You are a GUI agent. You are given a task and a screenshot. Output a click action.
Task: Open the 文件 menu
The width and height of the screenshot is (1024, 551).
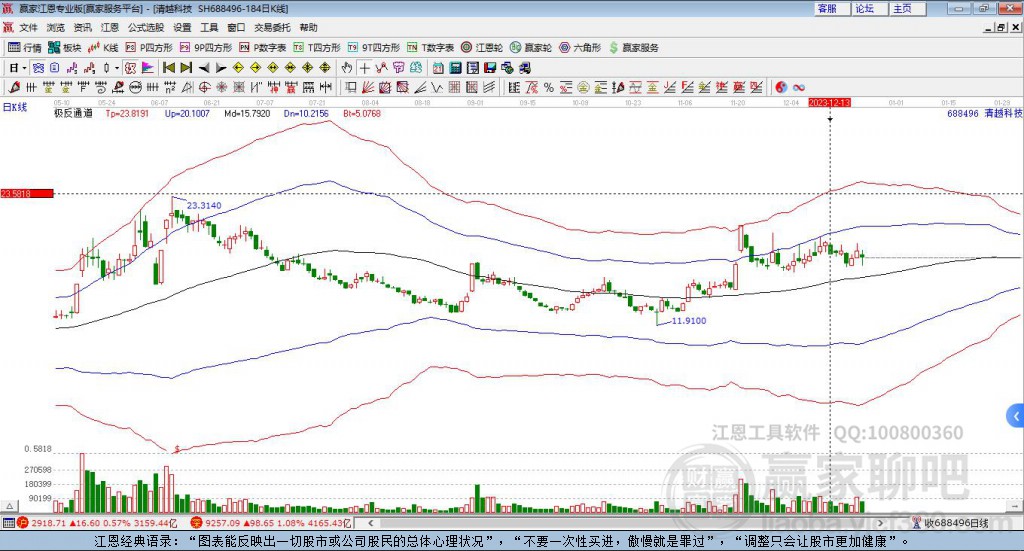coord(28,27)
